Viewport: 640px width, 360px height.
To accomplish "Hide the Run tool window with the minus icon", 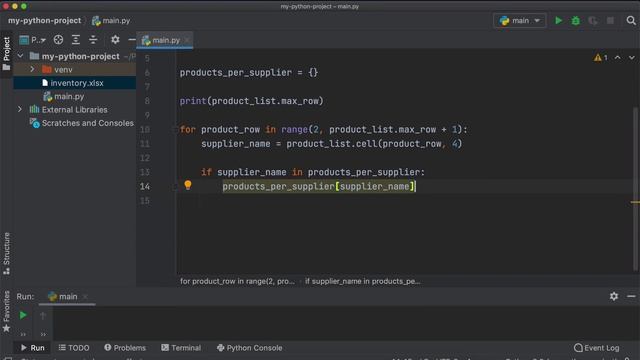I will 631,296.
